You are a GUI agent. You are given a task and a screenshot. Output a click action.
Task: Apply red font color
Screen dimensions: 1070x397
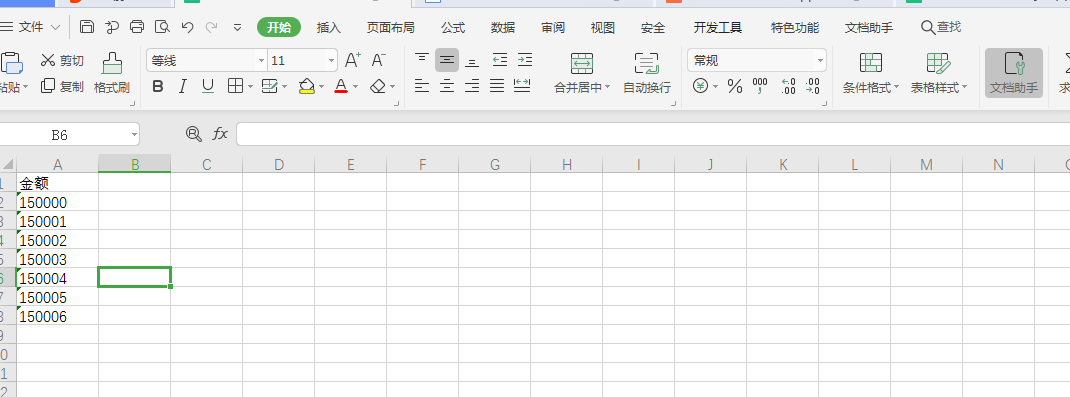(341, 86)
